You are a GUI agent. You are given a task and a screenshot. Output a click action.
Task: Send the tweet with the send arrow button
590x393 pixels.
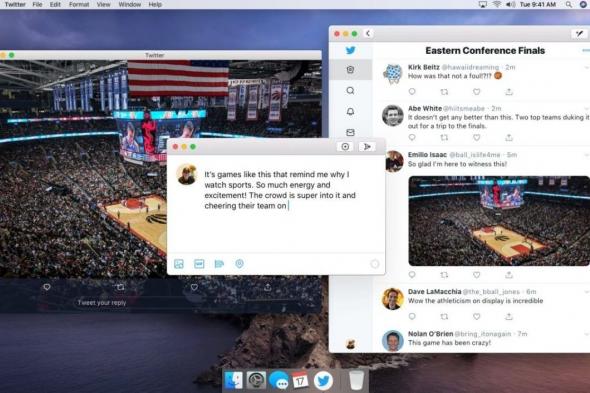[367, 146]
